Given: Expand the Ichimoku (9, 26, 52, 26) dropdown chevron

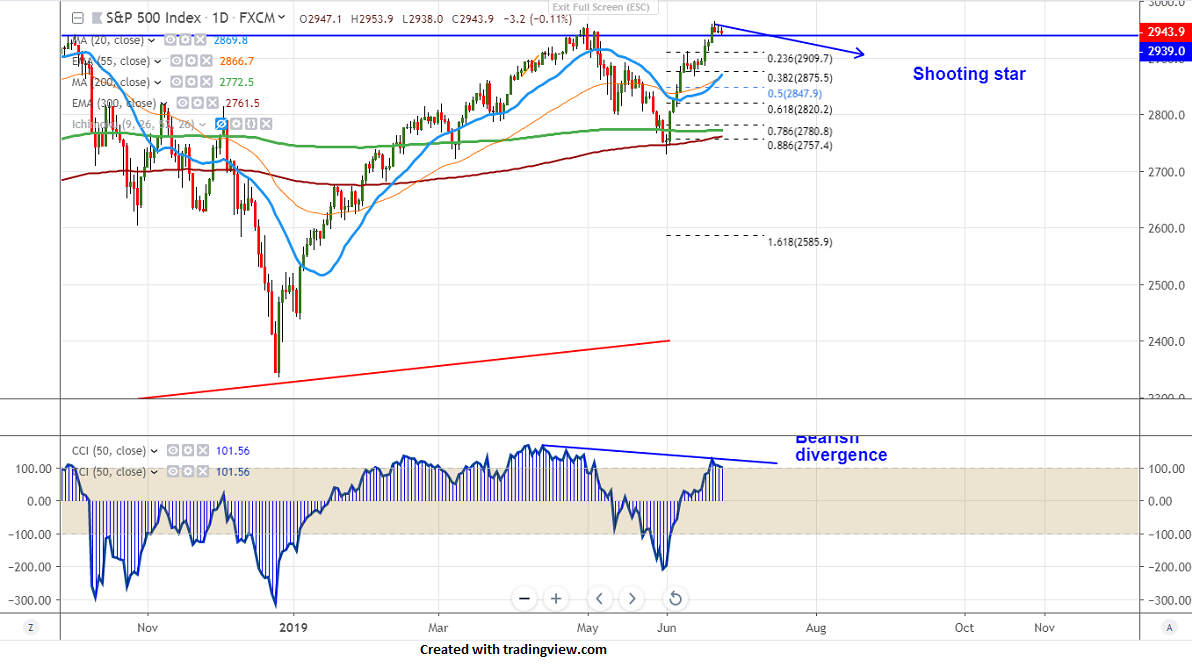Looking at the screenshot, I should click(202, 125).
